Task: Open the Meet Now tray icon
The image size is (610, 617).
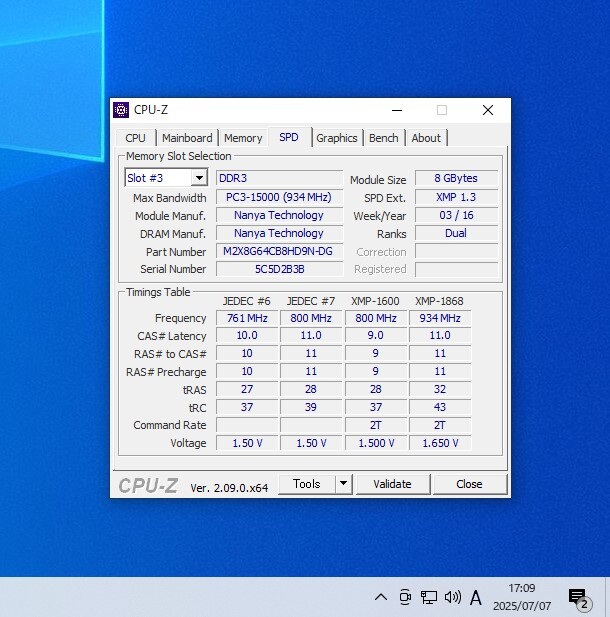Action: [405, 597]
